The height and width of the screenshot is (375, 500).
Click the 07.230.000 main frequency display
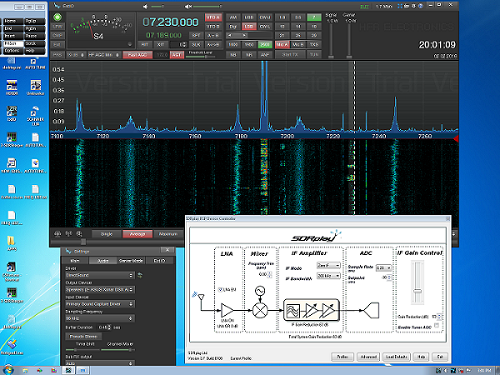[170, 22]
